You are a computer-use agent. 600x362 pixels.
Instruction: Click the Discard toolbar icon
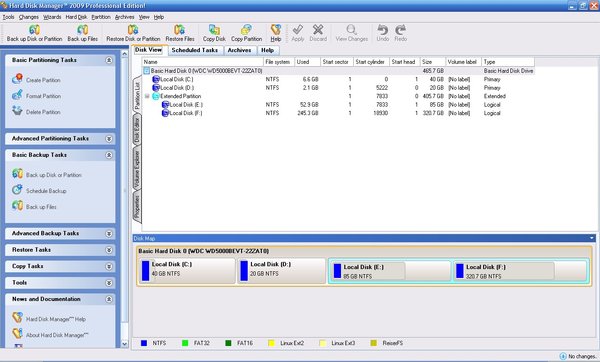318,30
